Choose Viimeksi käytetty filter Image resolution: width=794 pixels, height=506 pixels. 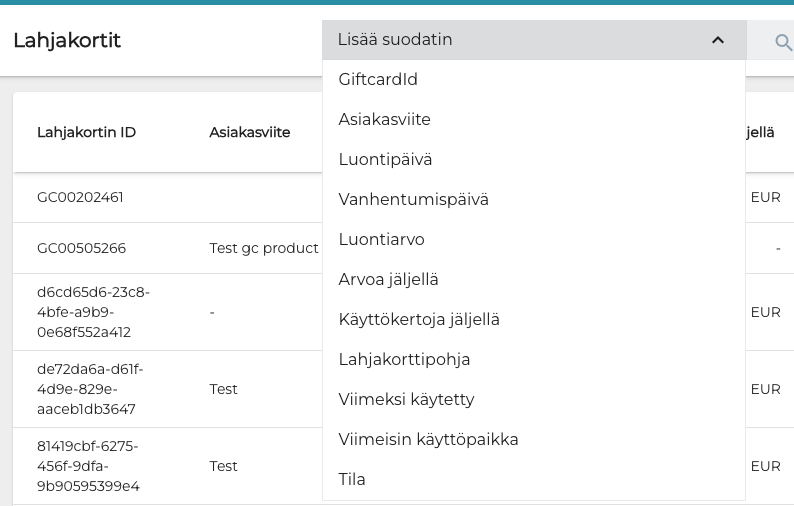pos(406,400)
